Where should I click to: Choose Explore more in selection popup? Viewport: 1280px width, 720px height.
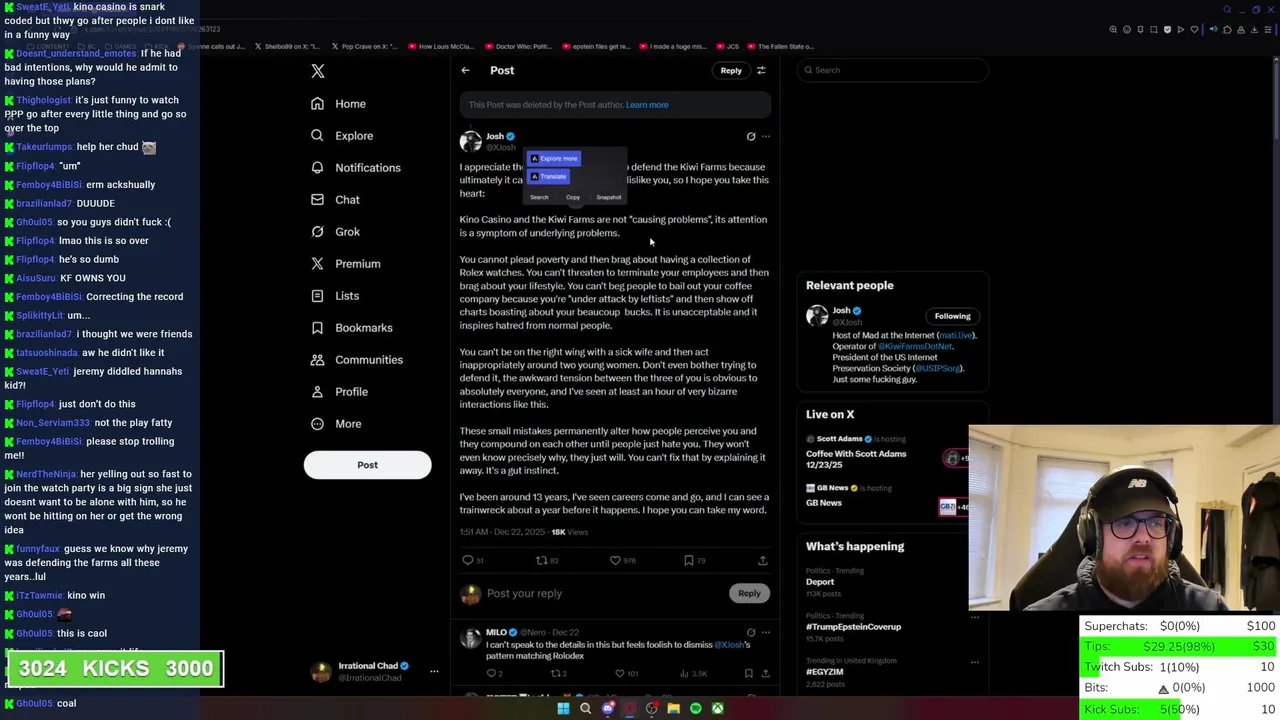(x=554, y=159)
